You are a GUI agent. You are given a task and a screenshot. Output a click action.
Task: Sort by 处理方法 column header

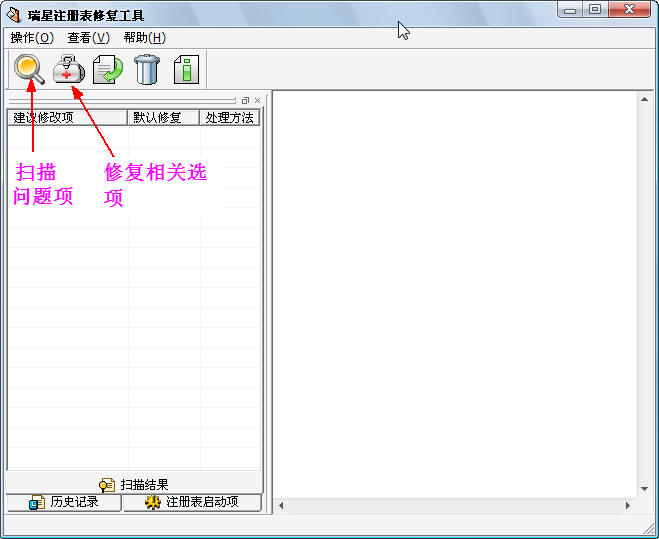tap(229, 117)
